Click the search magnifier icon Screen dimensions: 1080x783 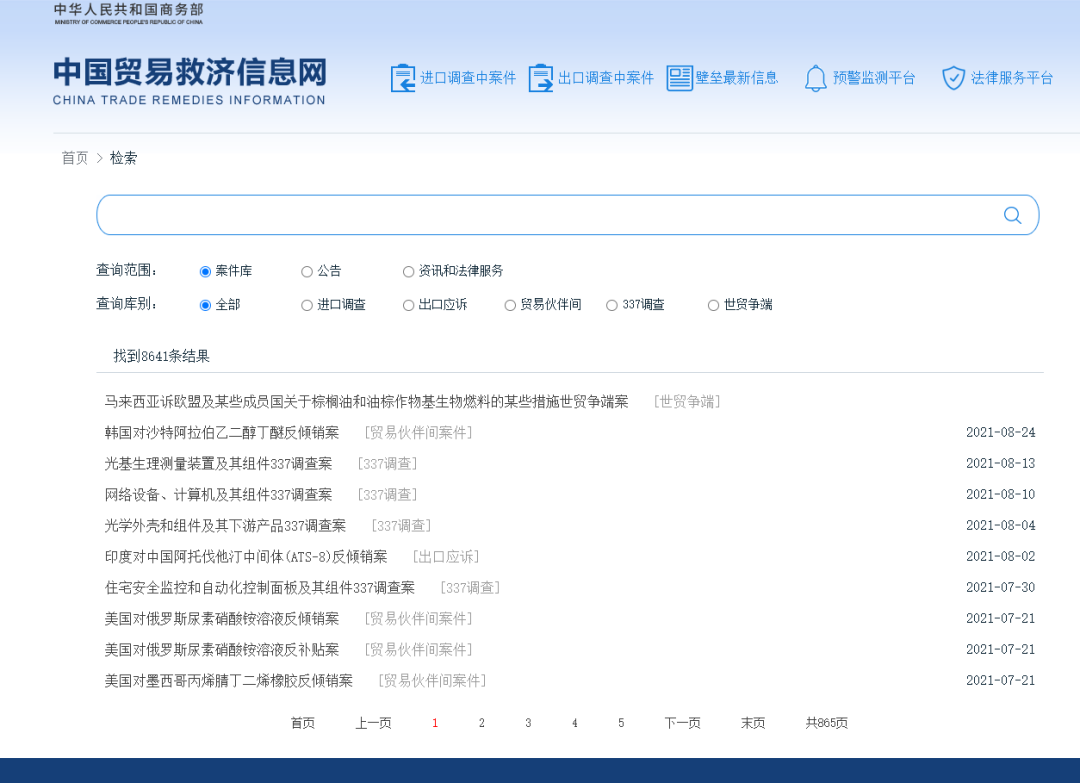pyautogui.click(x=1011, y=214)
